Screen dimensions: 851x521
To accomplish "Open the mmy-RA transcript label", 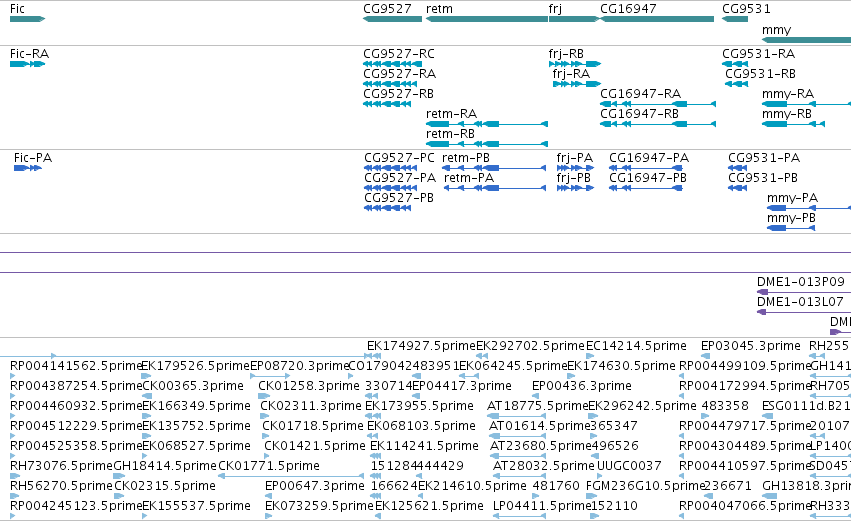I will (x=788, y=94).
